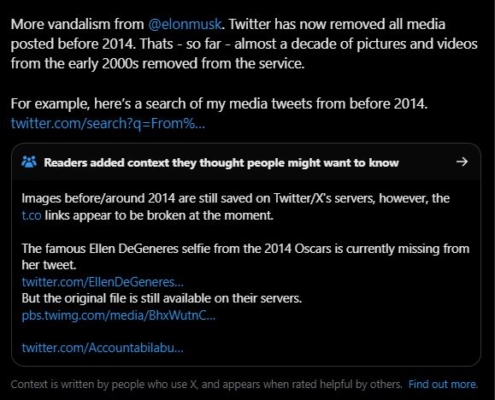Click the "famous Ellen DeGeneres selfie" sentence
The width and height of the screenshot is (495, 400).
[245, 257]
